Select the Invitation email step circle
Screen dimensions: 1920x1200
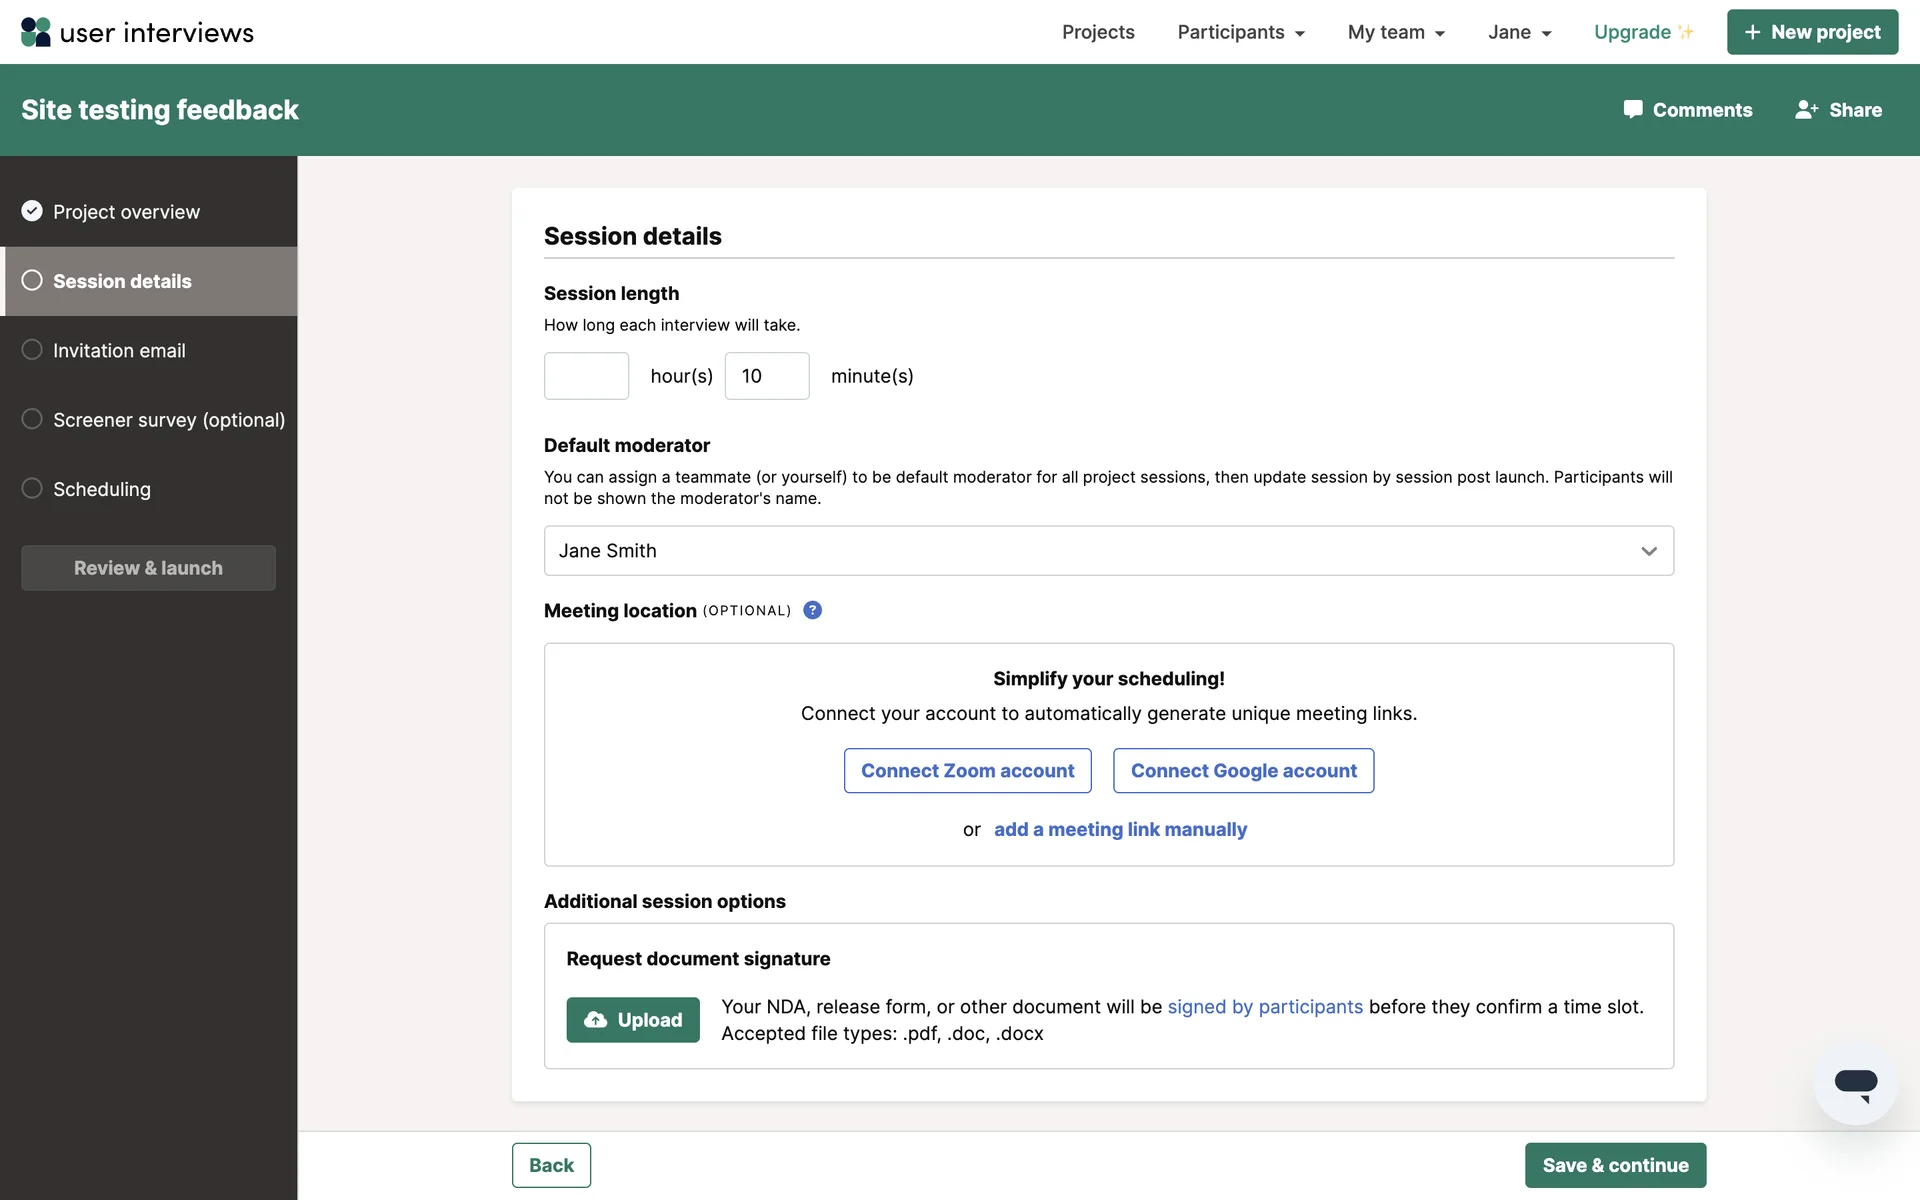click(x=32, y=350)
